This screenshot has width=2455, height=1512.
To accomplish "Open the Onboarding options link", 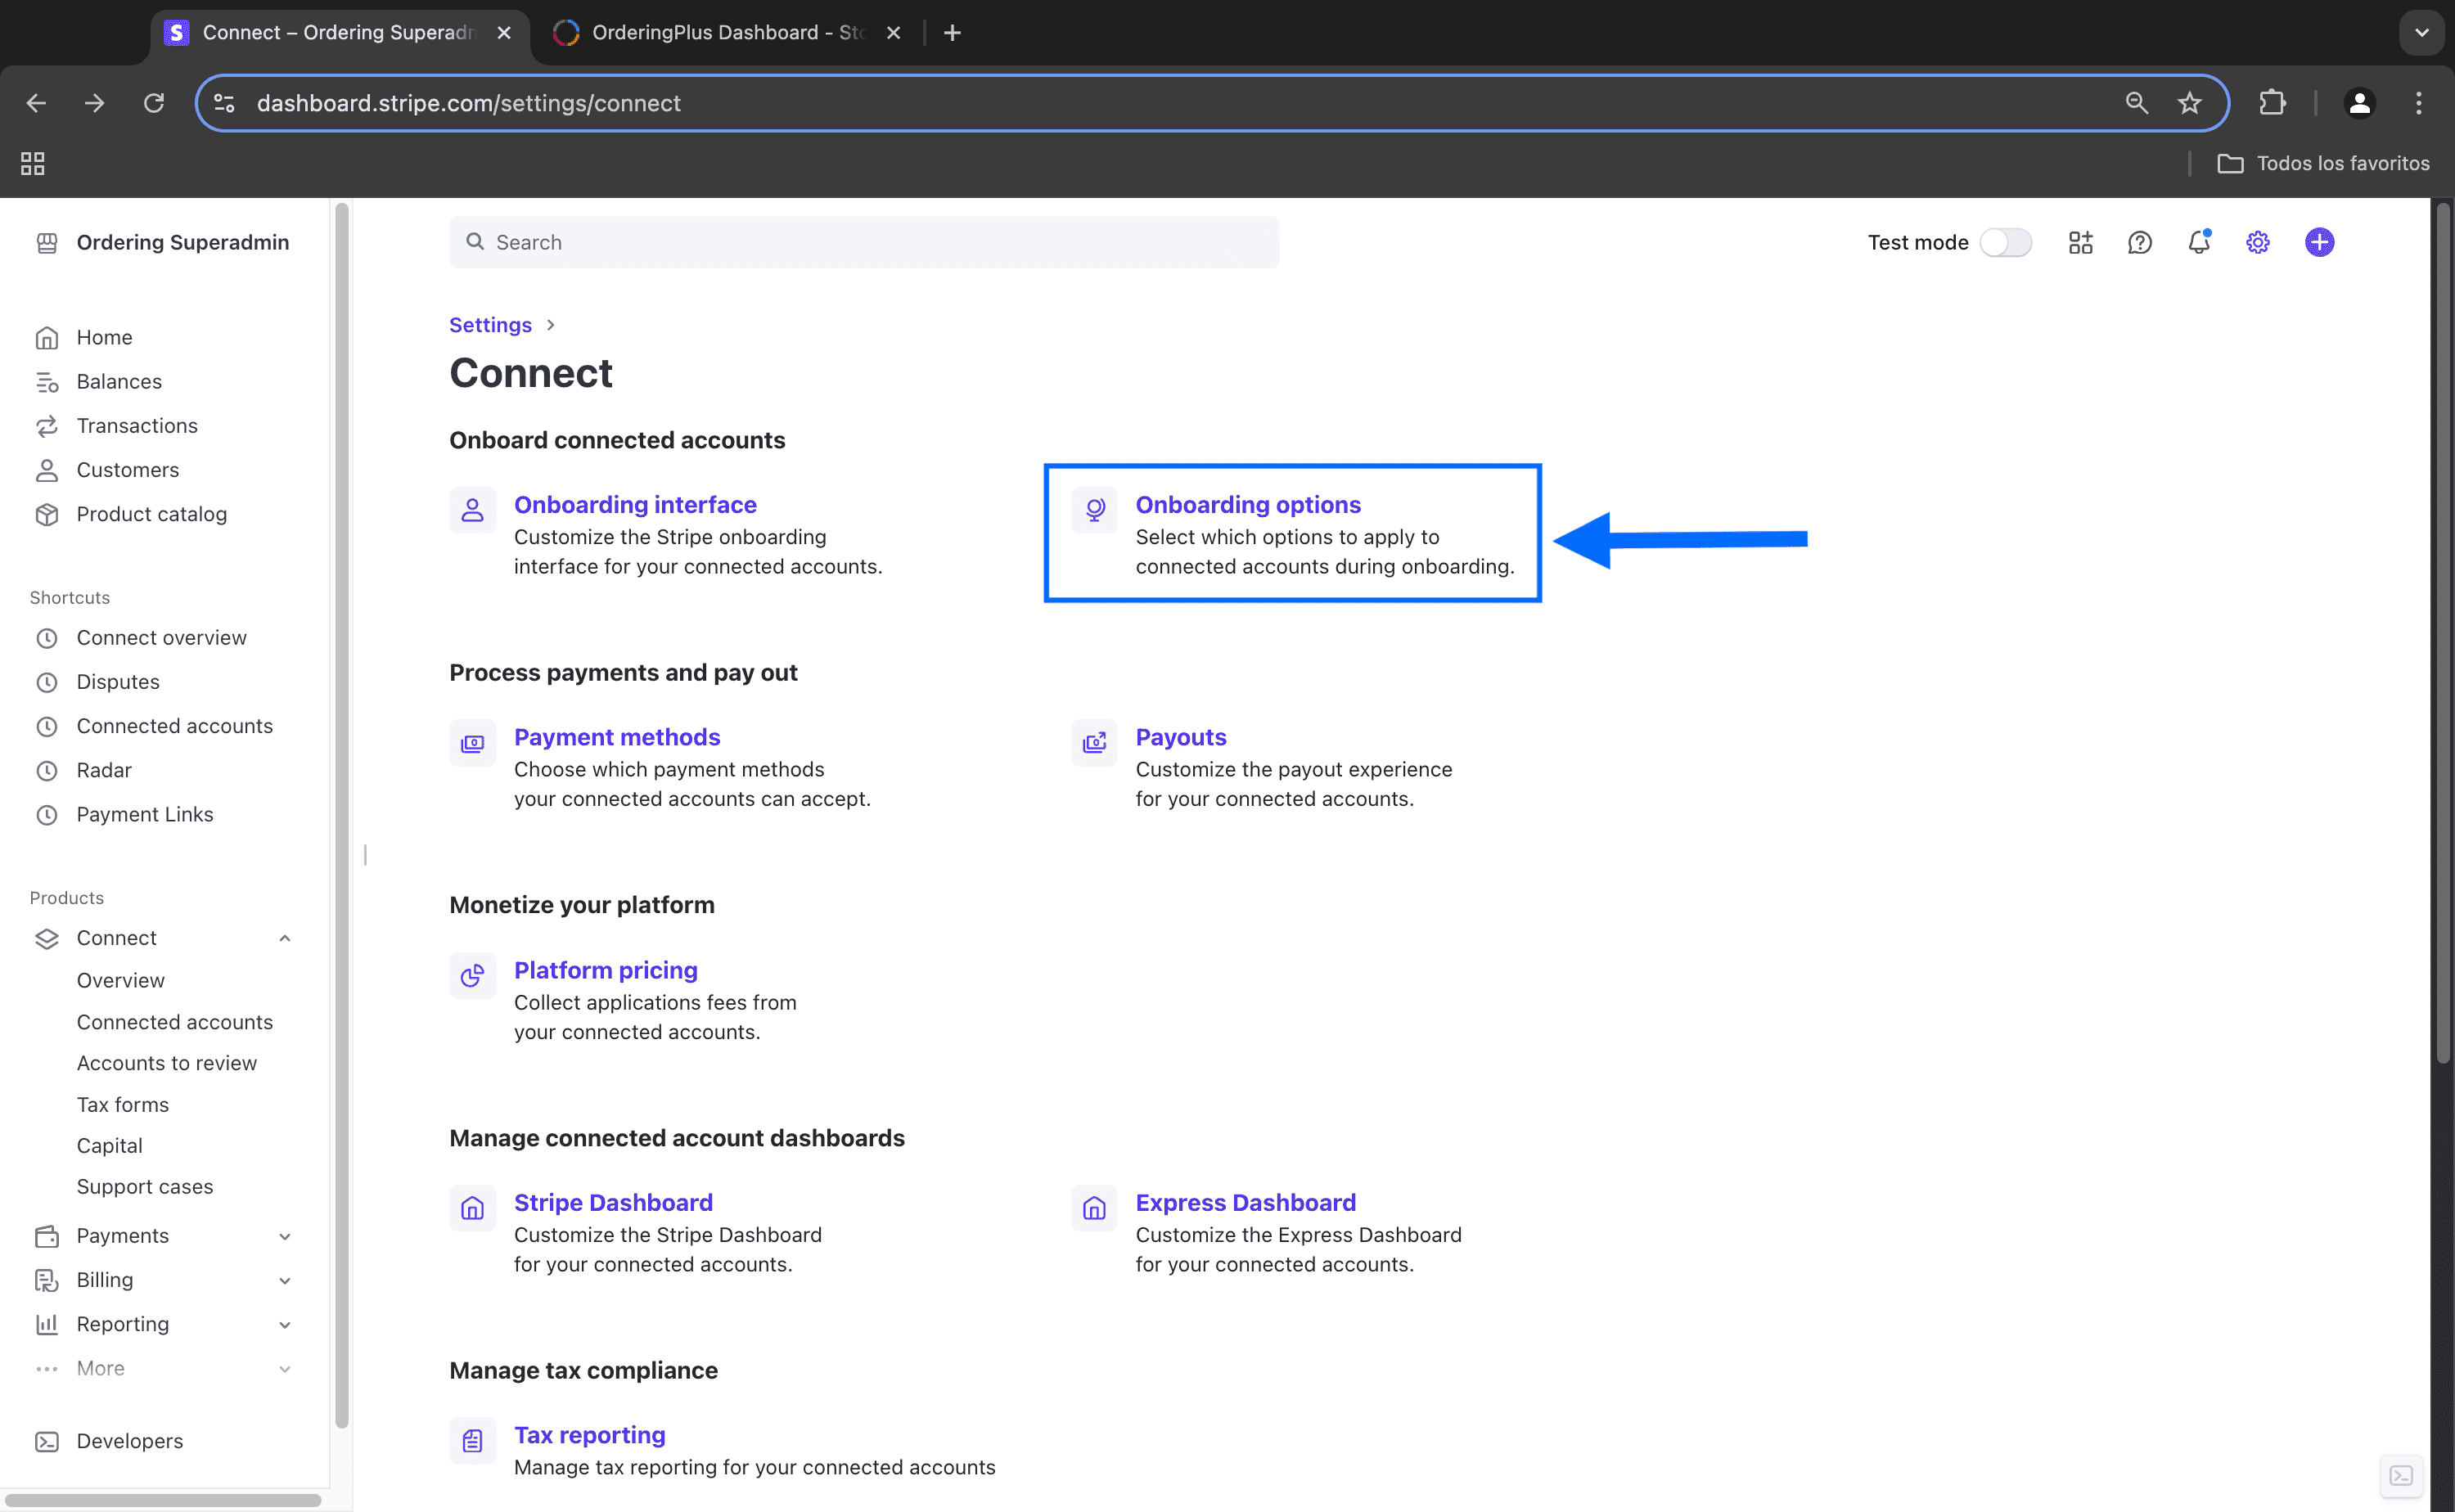I will (1248, 505).
